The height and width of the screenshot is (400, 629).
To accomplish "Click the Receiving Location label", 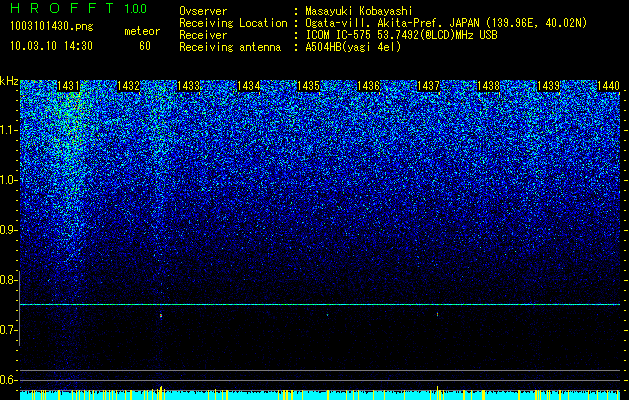I will pos(233,23).
